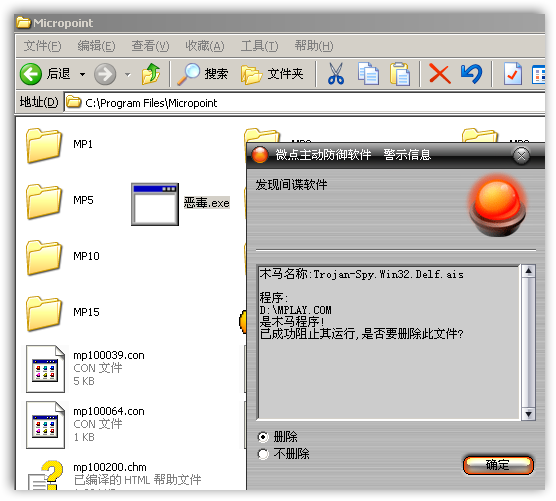
Task: Click the 恶毒.exe file name label
Action: [207, 203]
